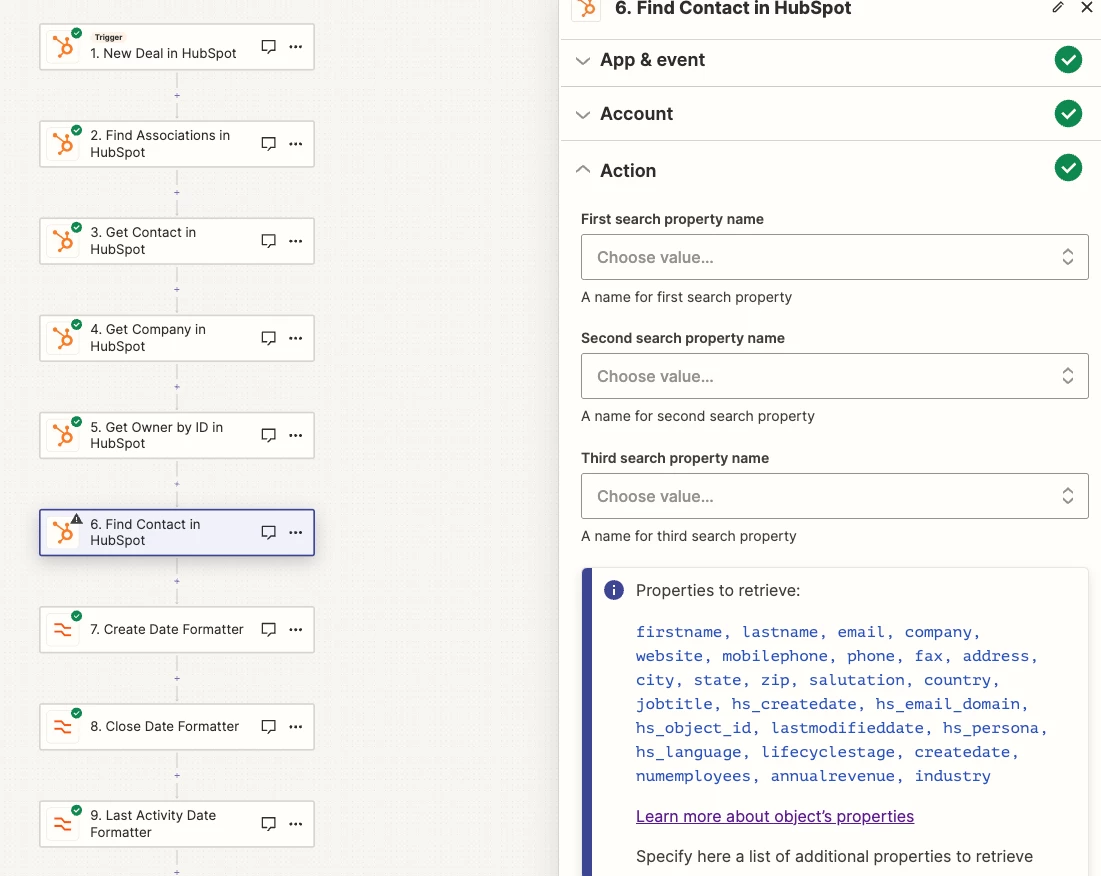Viewport: 1101px width, 876px height.
Task: Open comment icon on New Deal in HubSpot step
Action: (268, 46)
